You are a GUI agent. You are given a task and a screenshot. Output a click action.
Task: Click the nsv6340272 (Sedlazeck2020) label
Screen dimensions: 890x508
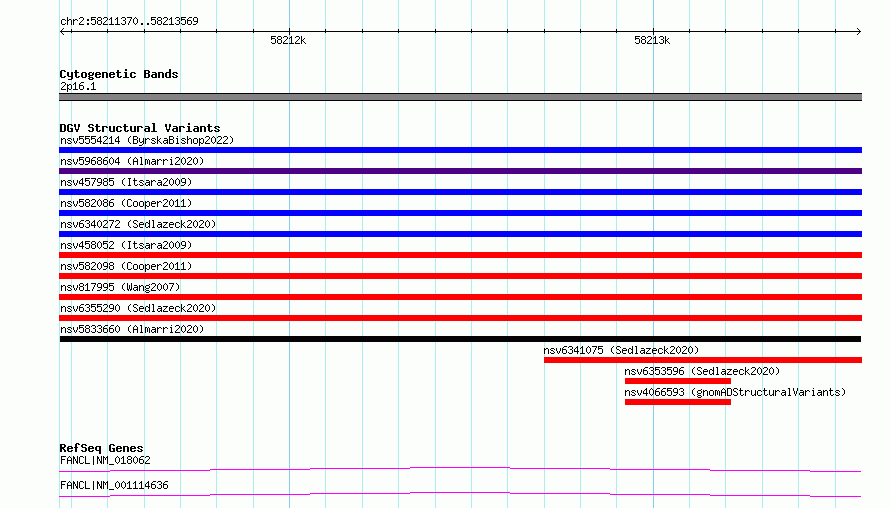point(138,224)
